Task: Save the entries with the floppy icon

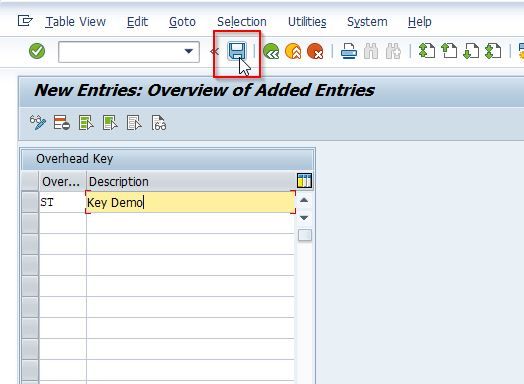Action: pos(237,51)
